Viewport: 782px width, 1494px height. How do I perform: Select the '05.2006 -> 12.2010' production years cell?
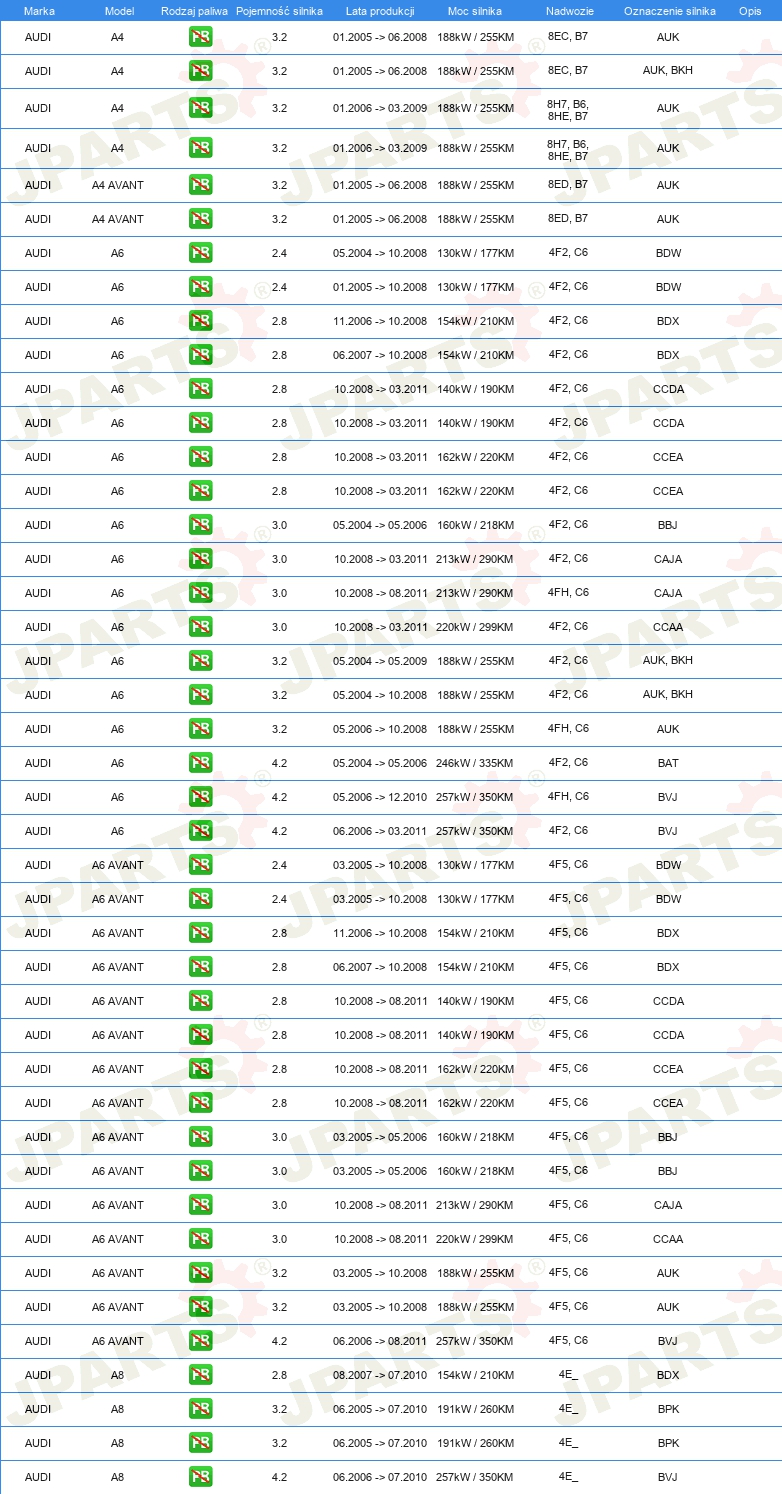380,797
